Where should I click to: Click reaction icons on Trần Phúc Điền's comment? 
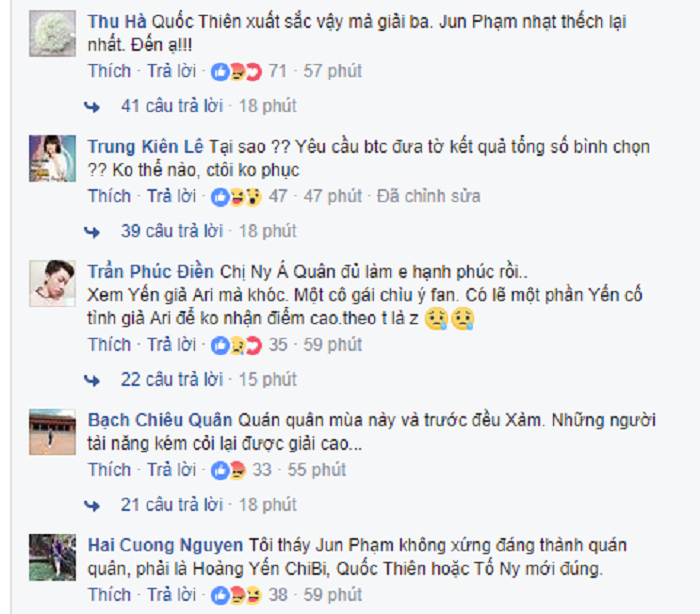tap(237, 345)
